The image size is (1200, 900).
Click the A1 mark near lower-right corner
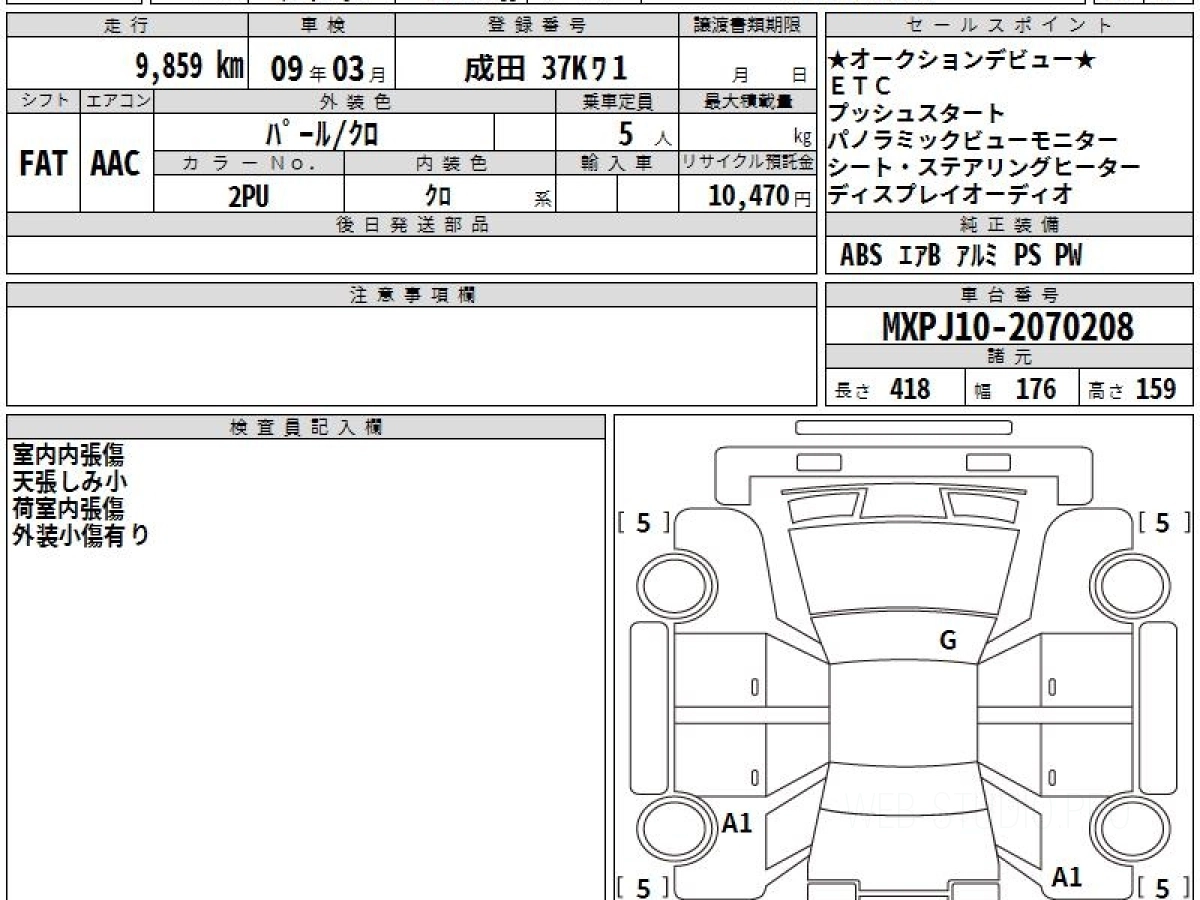point(1067,877)
